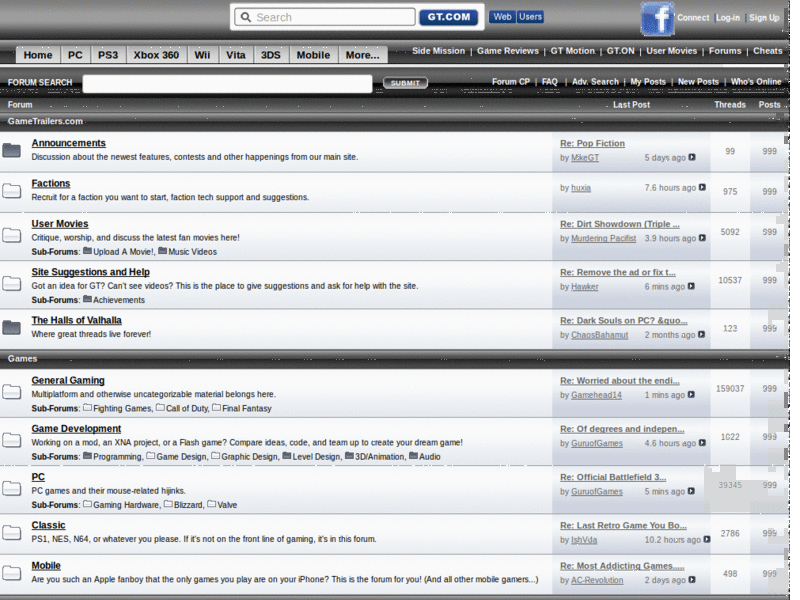Open Blizzard sub-forum

coord(188,505)
